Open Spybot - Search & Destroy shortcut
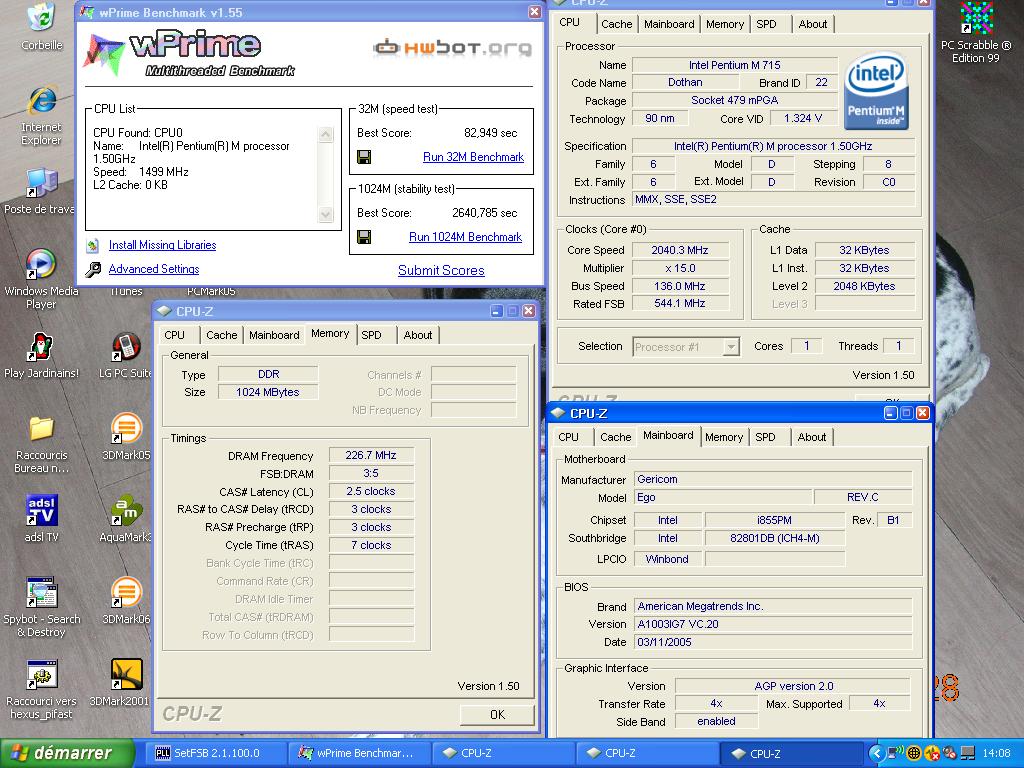 (41, 607)
